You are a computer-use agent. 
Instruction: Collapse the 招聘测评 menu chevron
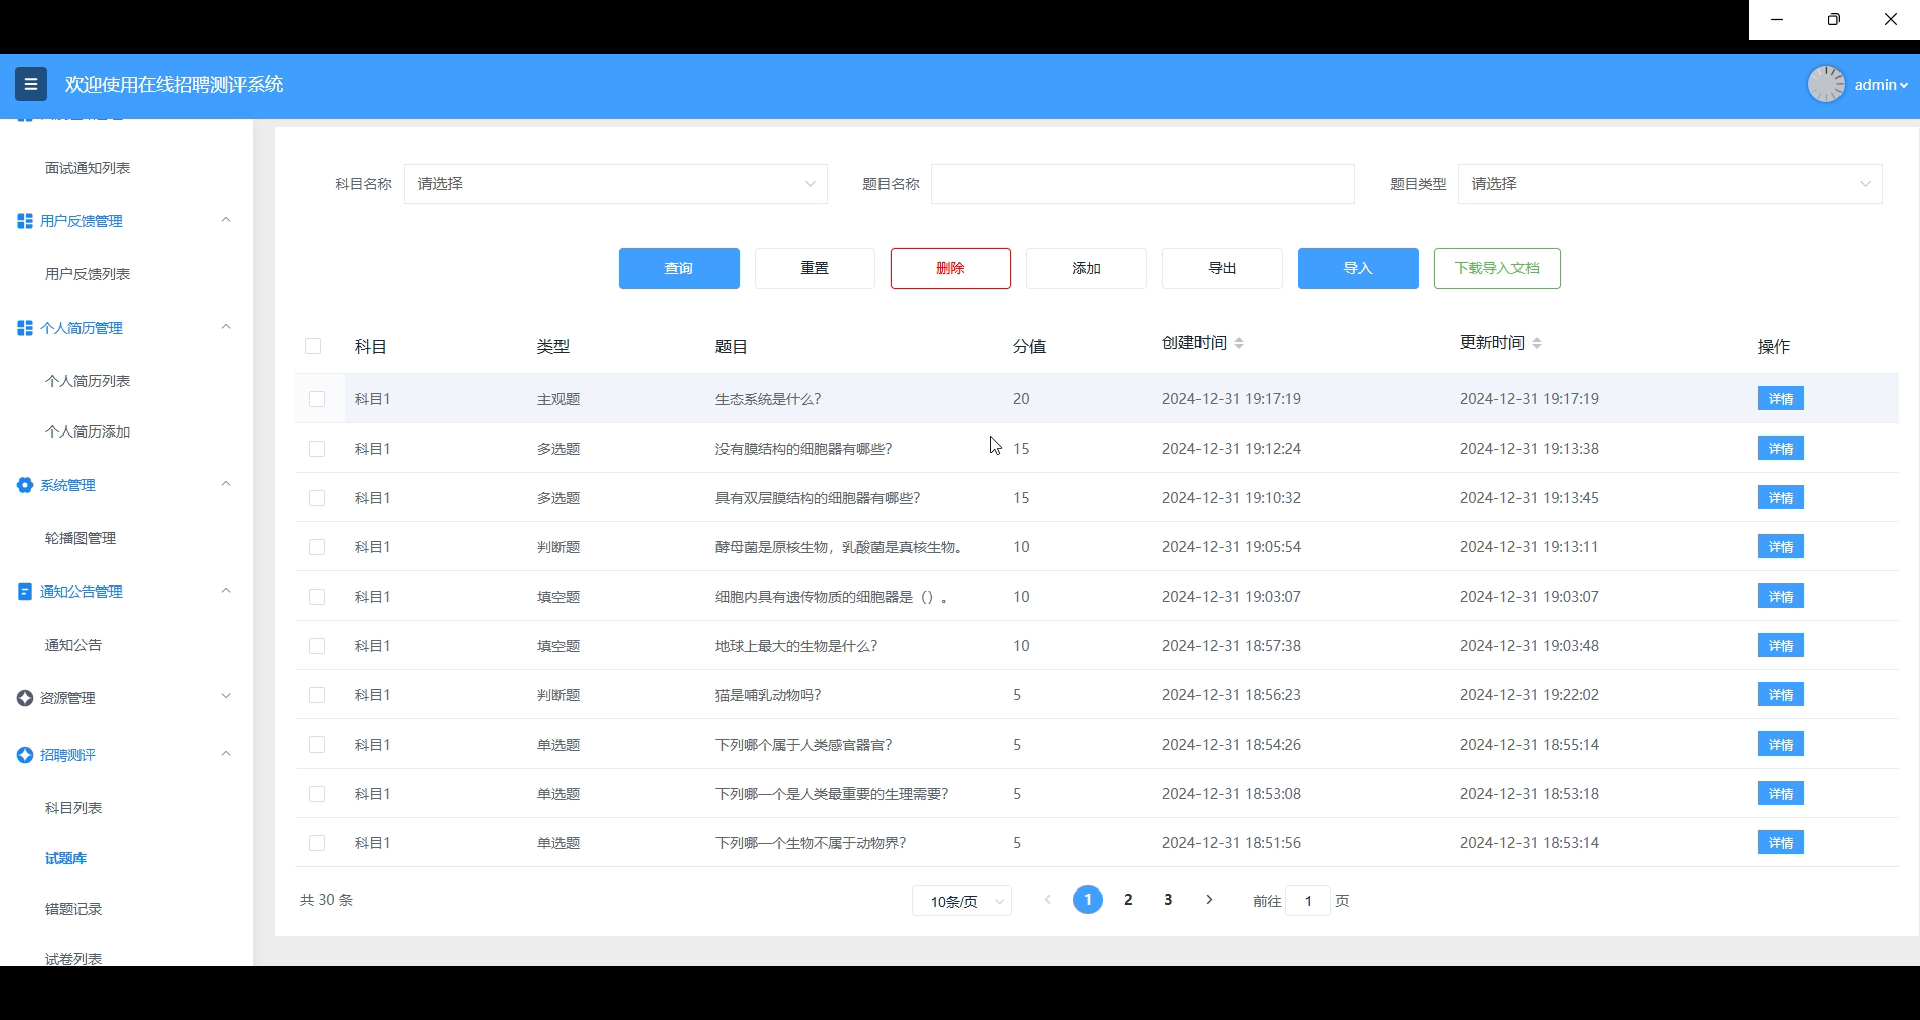(226, 754)
